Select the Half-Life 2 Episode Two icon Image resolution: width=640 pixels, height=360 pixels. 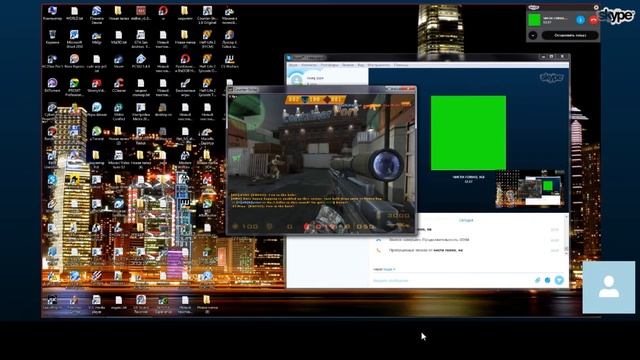[x=207, y=87]
